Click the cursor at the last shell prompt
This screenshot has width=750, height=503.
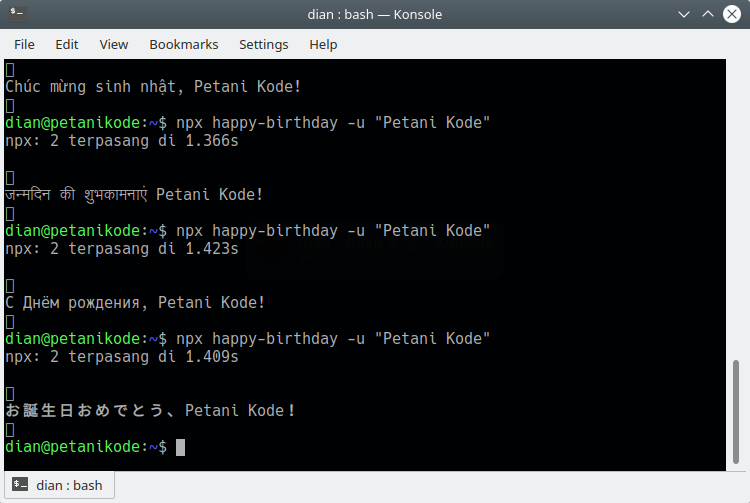click(180, 447)
